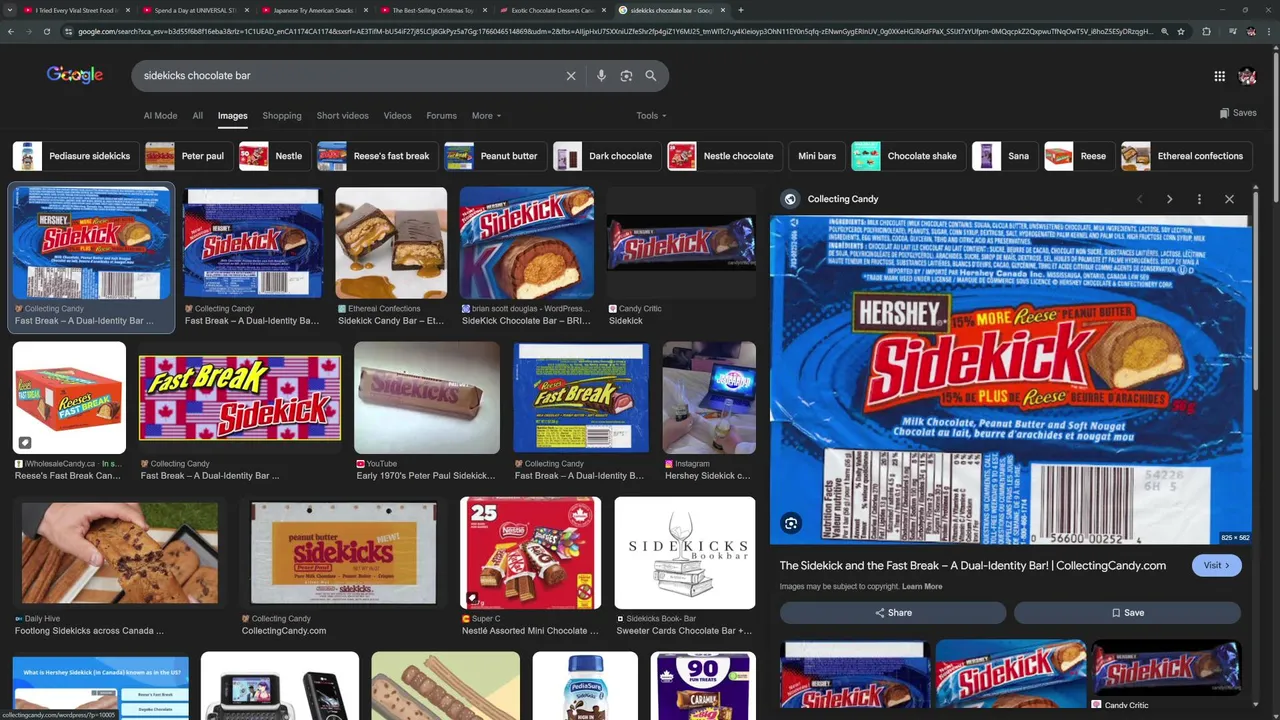Search inside image with the Lens icon on preview
1280x720 pixels.
click(791, 523)
